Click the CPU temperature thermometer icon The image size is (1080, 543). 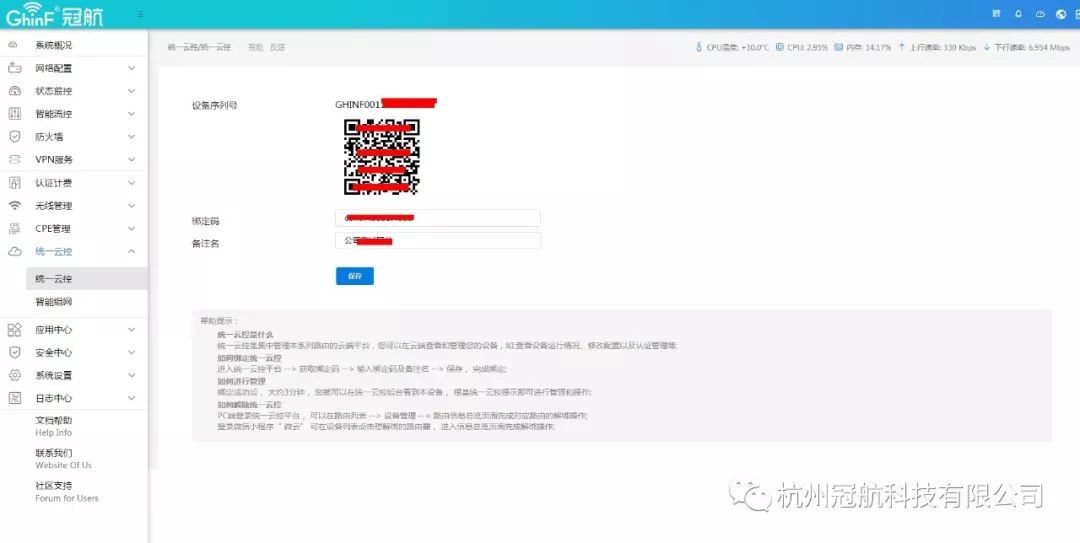point(699,48)
